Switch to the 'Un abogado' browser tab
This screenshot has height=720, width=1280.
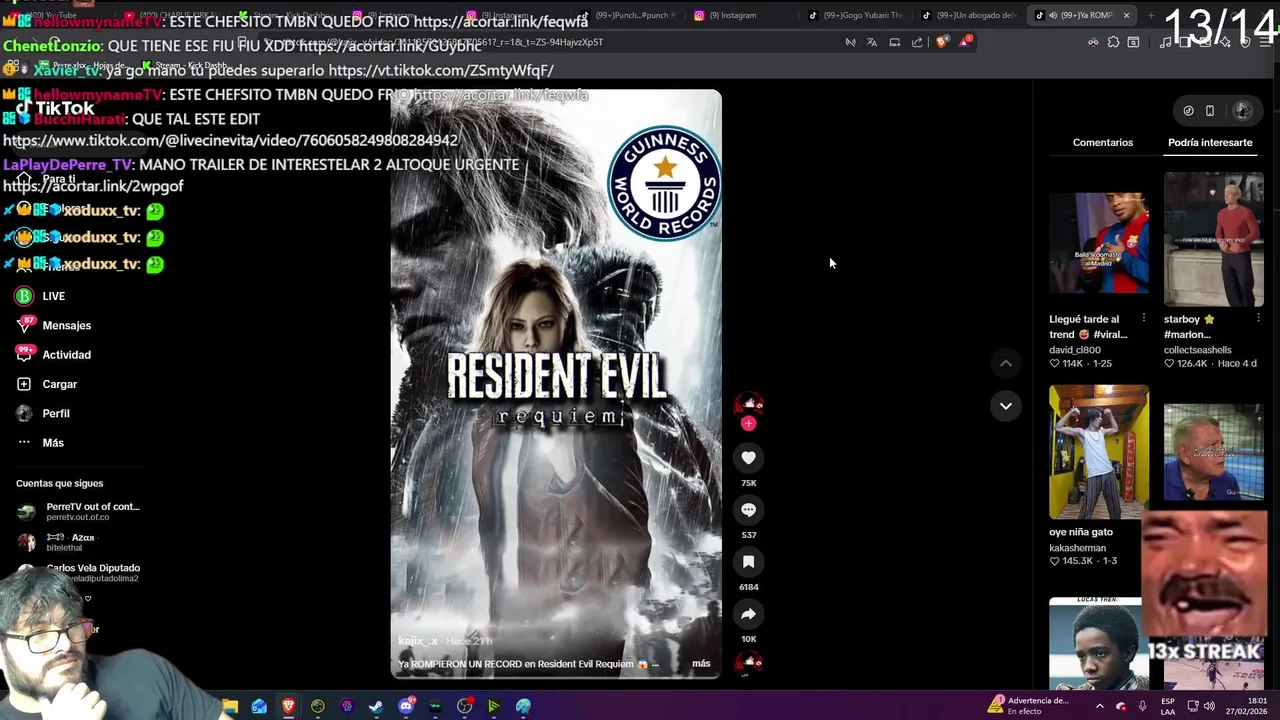point(968,15)
